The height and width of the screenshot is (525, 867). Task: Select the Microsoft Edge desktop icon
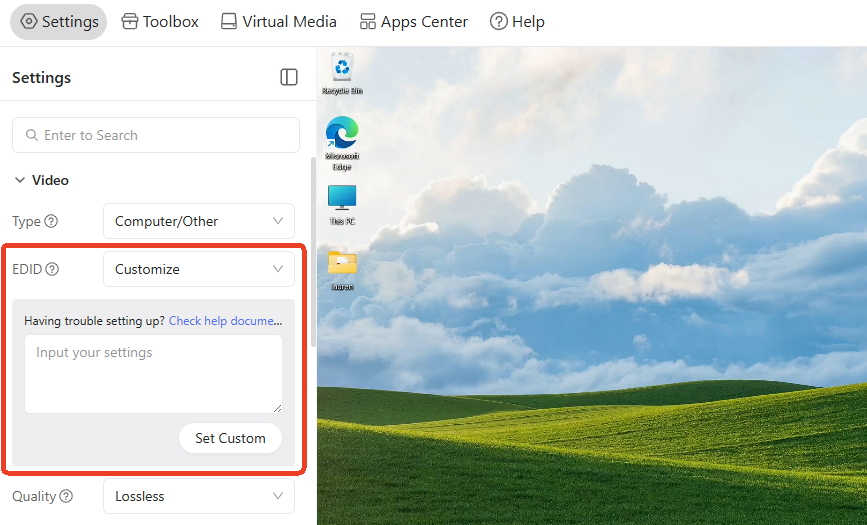342,143
